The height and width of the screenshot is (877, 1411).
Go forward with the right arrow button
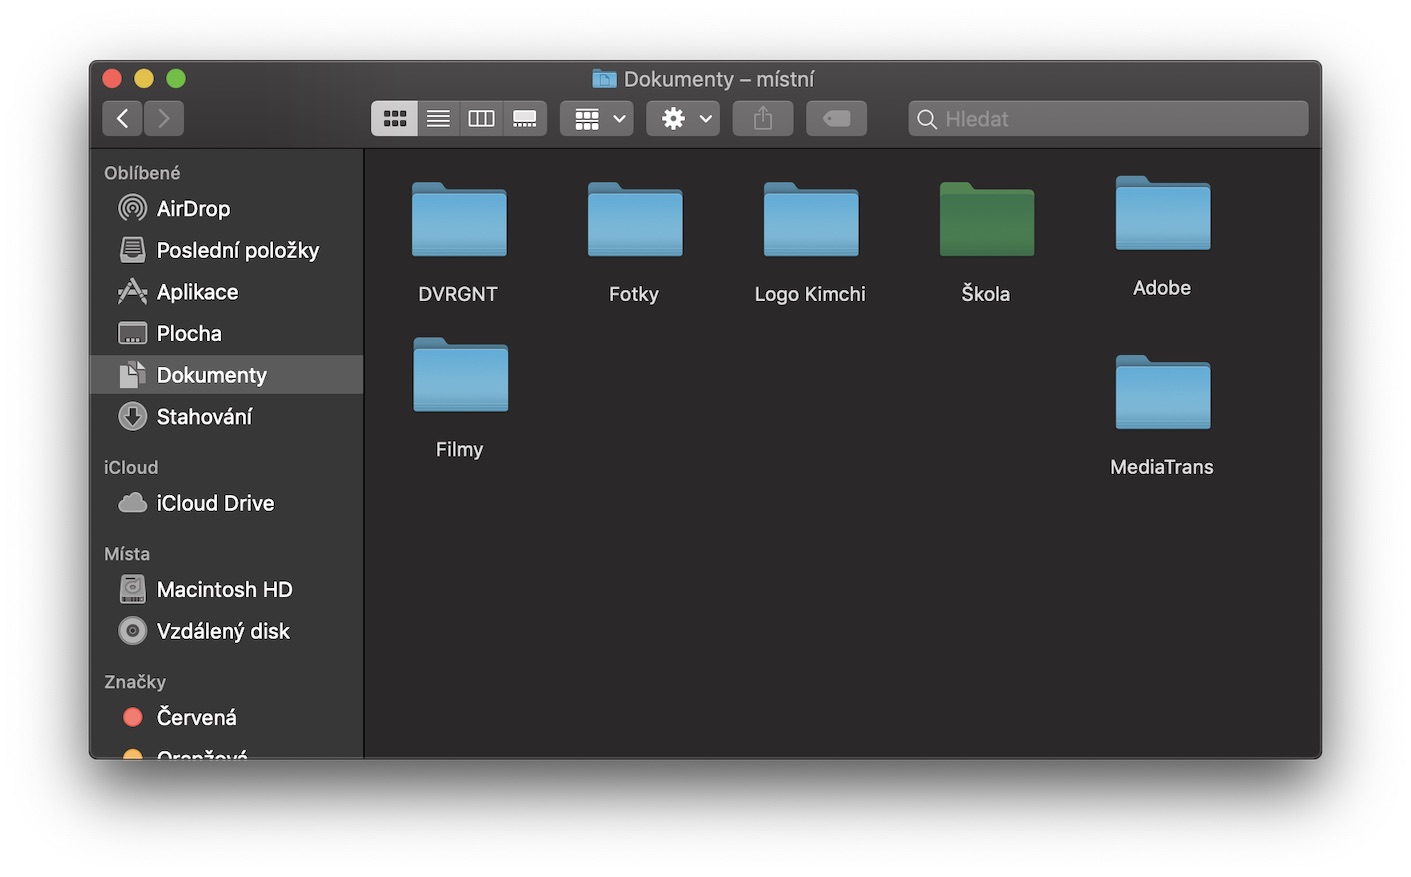click(x=164, y=119)
